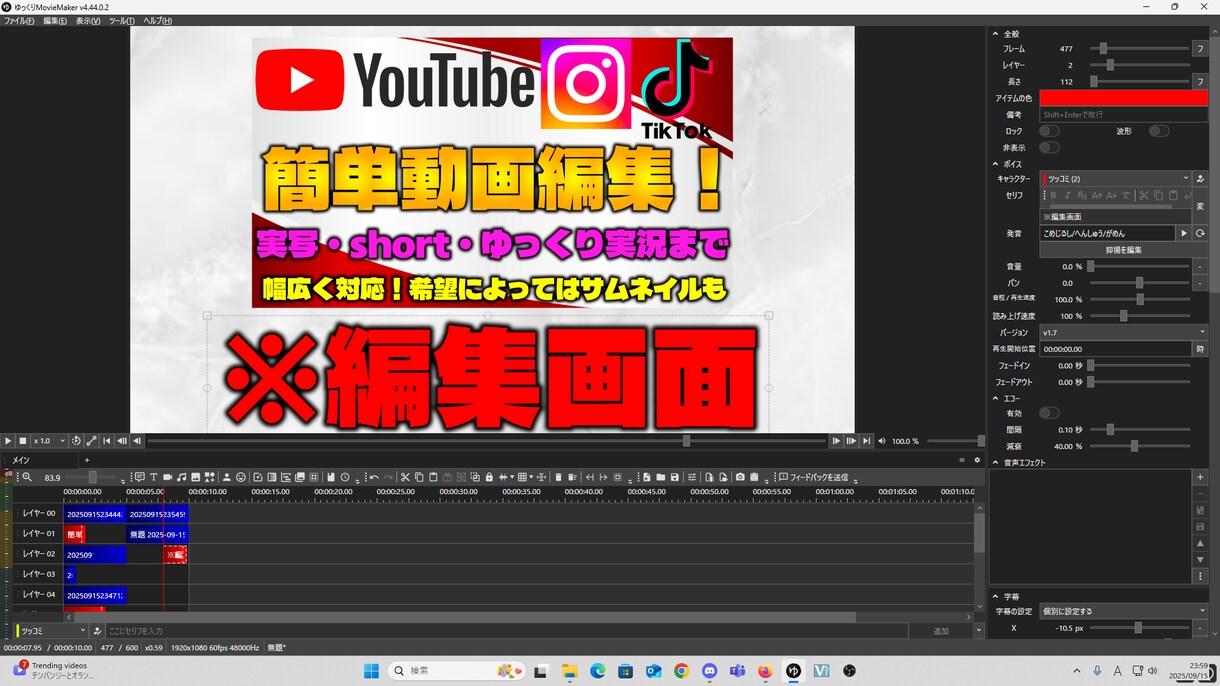Adjust the 音量 volume slider
The image size is (1220, 686).
1139,267
